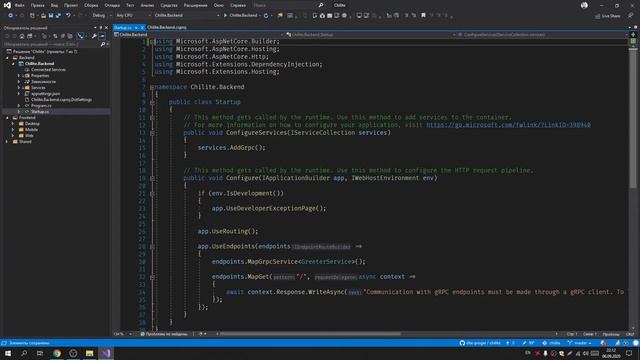Viewport: 640px width, 360px height.
Task: Click the File Explorer icon in the taskbar
Action: [89, 353]
